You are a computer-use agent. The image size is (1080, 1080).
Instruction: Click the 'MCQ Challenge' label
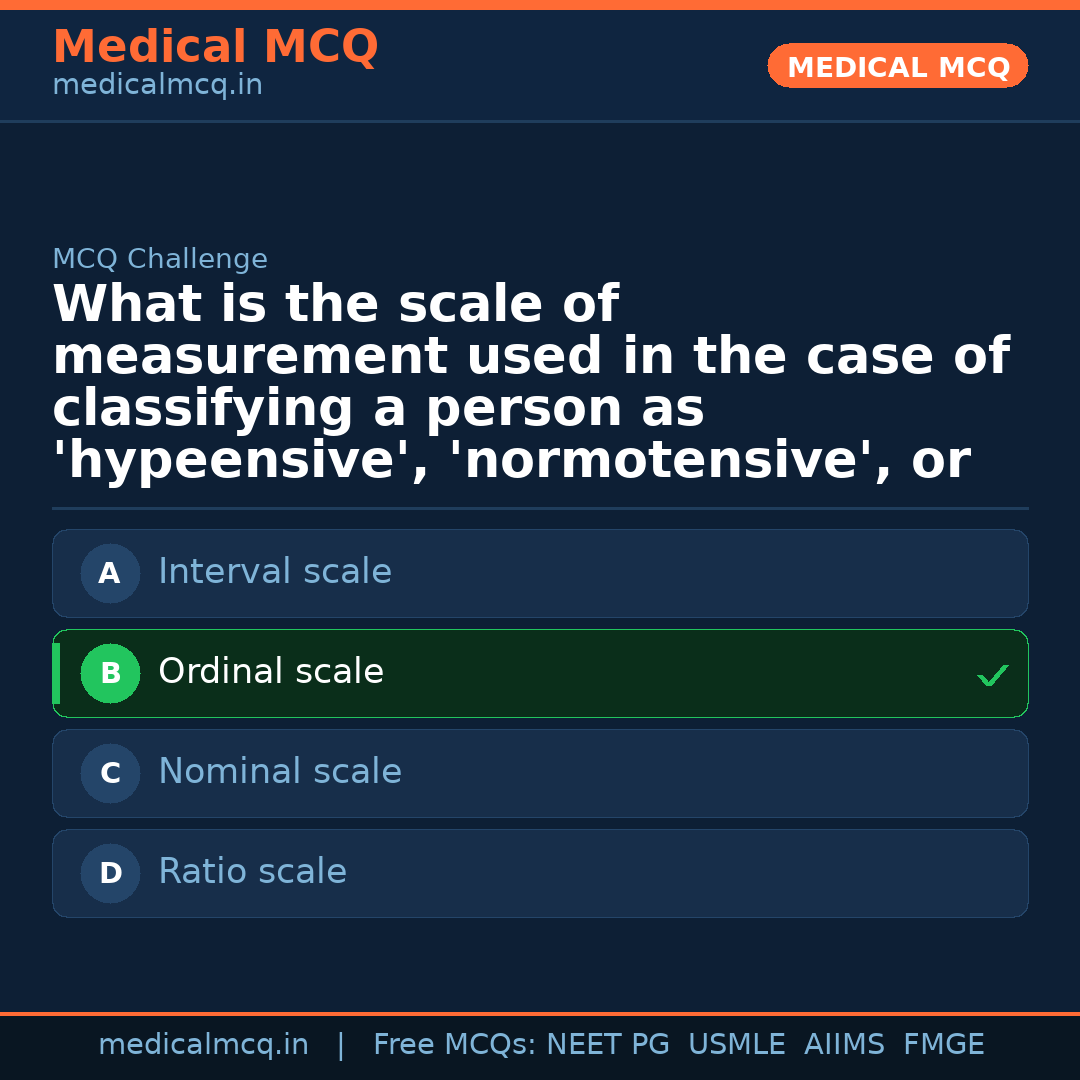click(160, 260)
